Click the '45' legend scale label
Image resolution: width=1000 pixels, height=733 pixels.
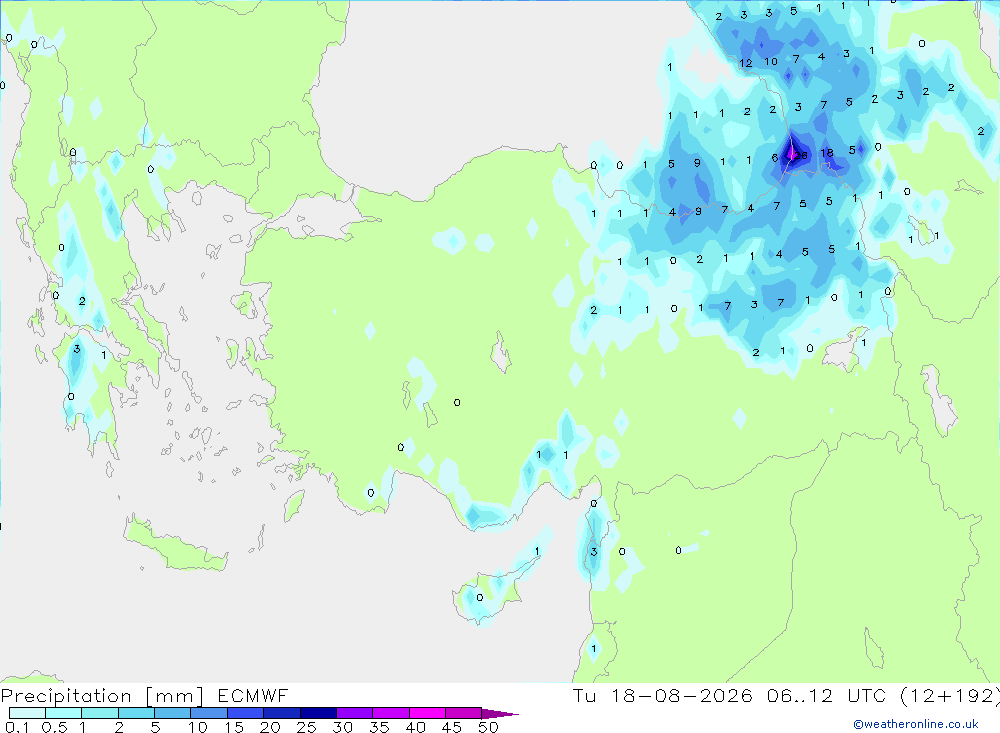click(x=452, y=727)
